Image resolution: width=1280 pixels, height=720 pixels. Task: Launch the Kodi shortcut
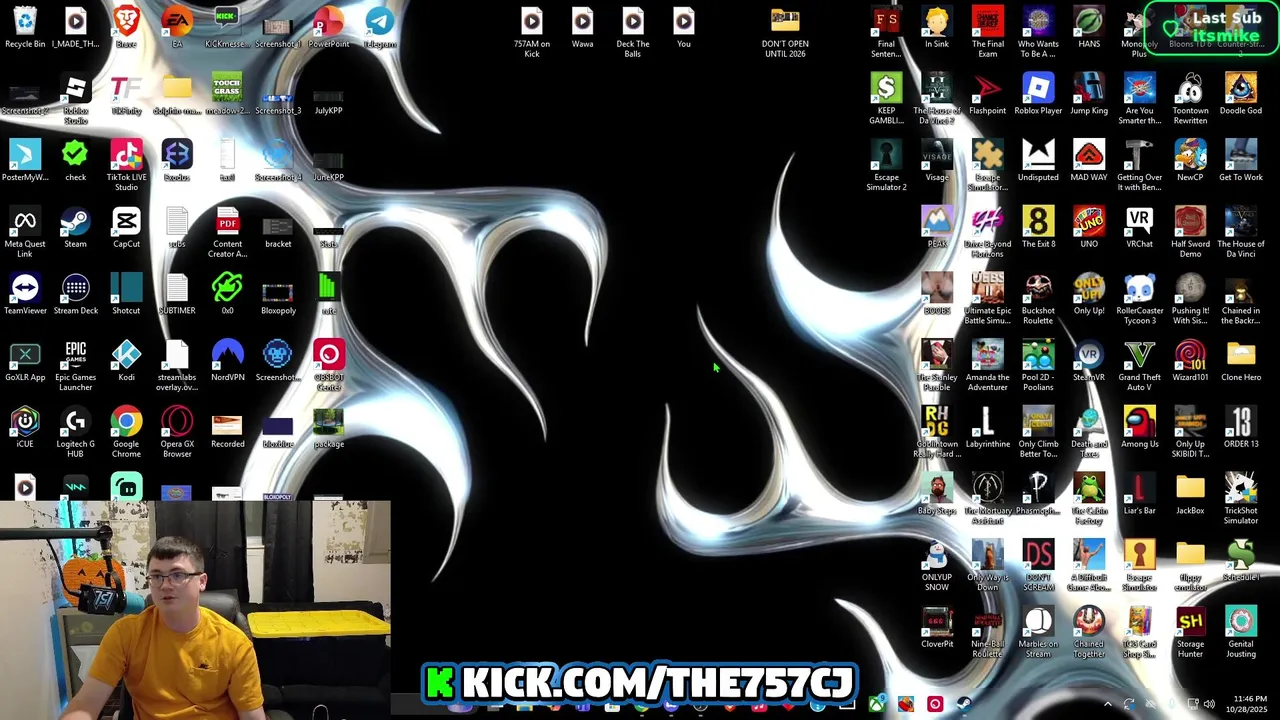(126, 361)
